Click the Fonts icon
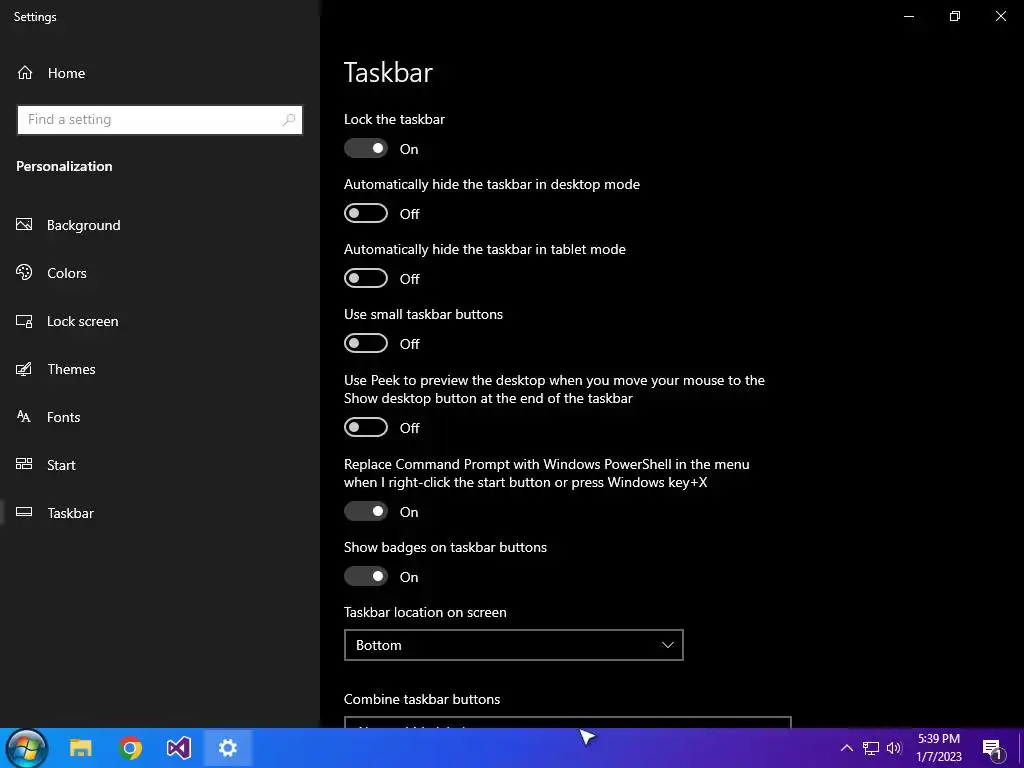Screen dimensions: 1024x768 24,417
